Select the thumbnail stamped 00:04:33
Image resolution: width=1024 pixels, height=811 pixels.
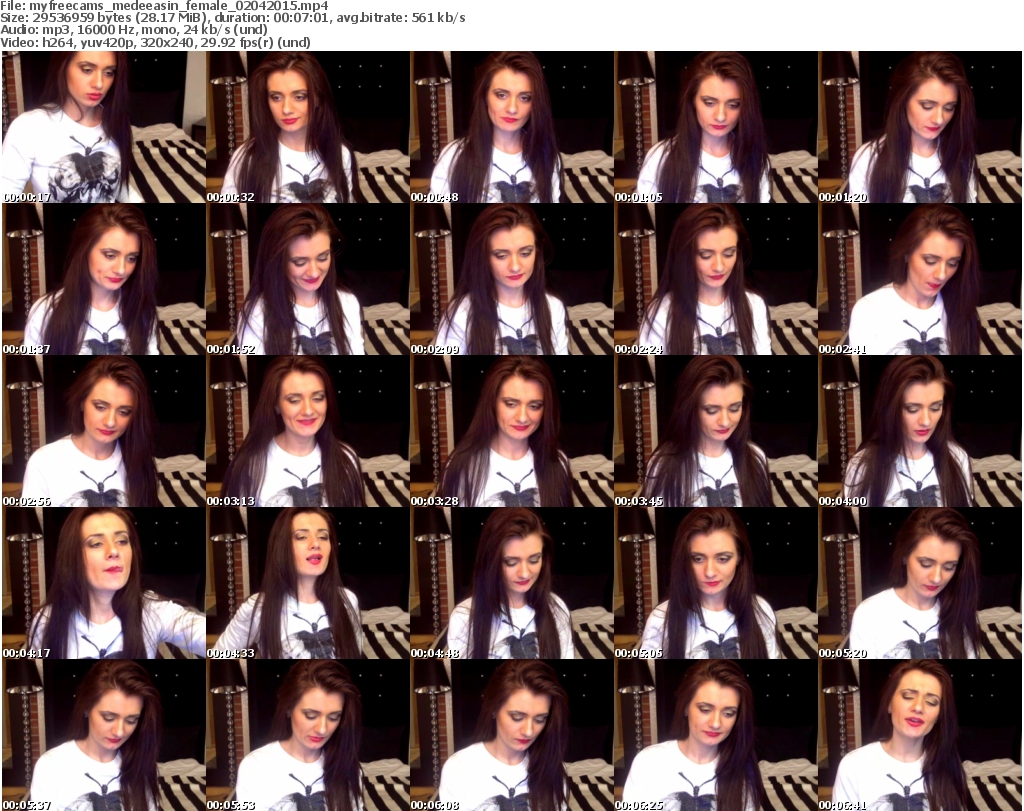(308, 583)
